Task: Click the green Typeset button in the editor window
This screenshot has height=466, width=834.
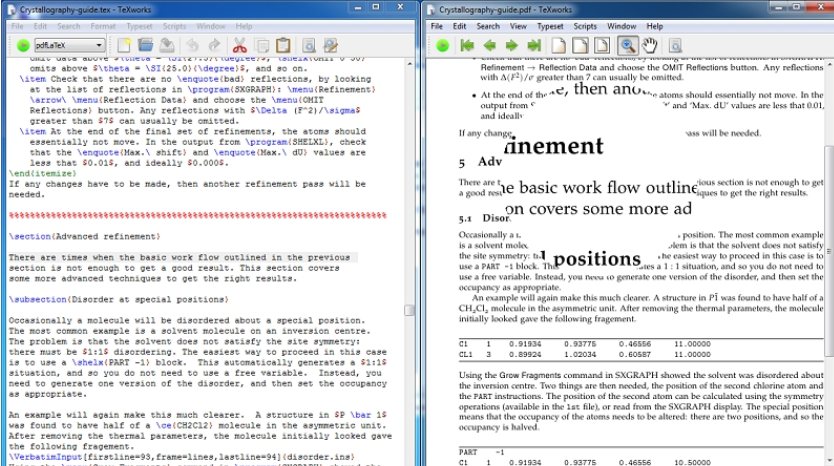Action: [23, 46]
